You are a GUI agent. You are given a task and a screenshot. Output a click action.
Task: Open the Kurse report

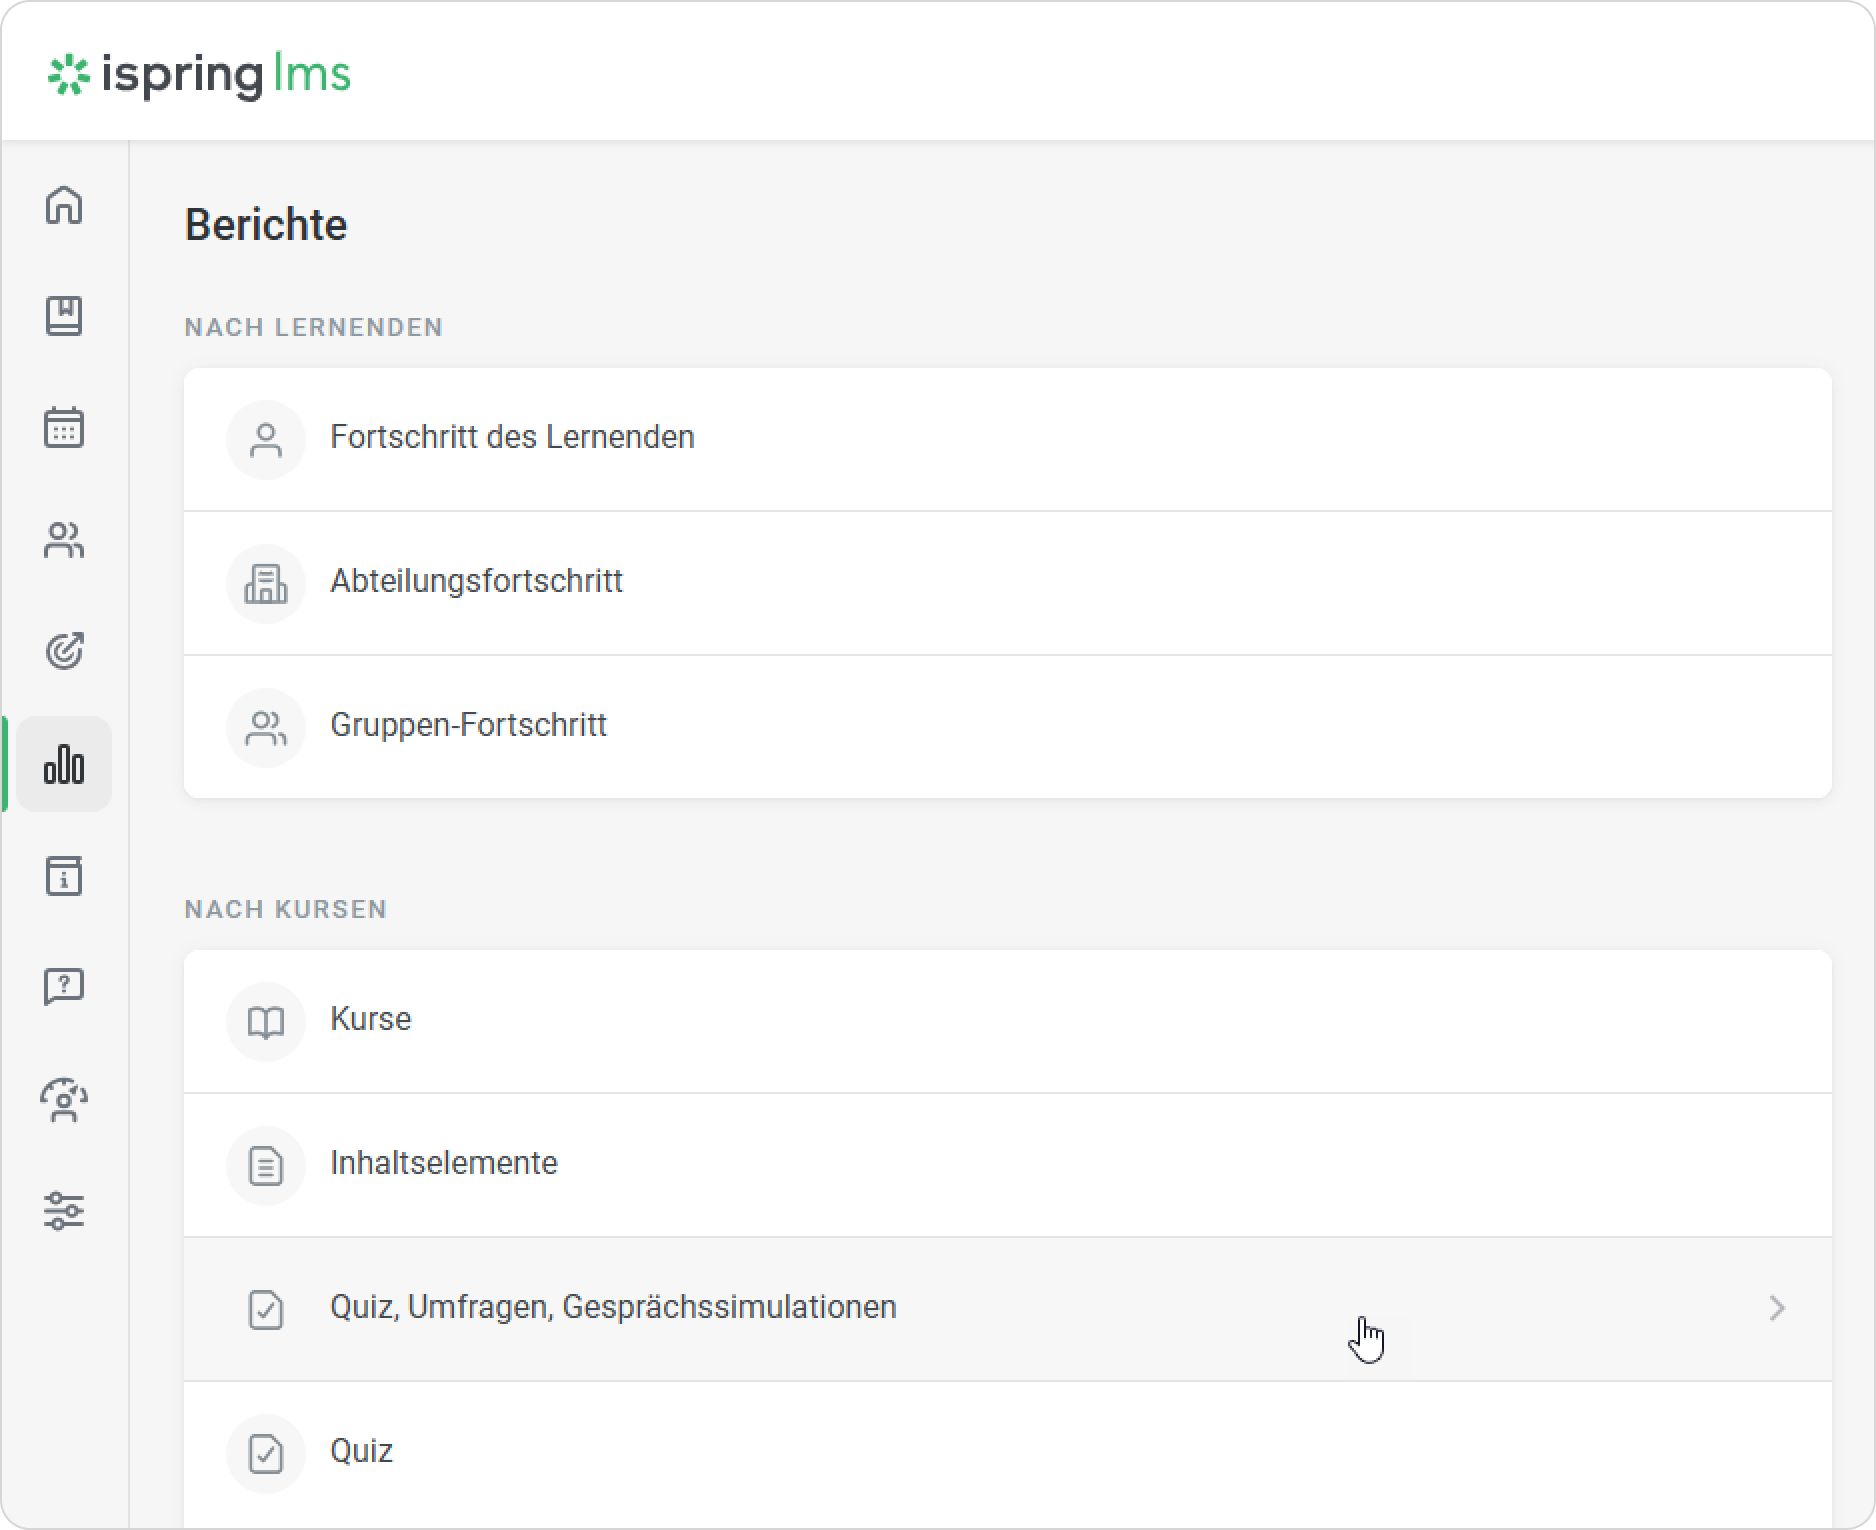[371, 1020]
